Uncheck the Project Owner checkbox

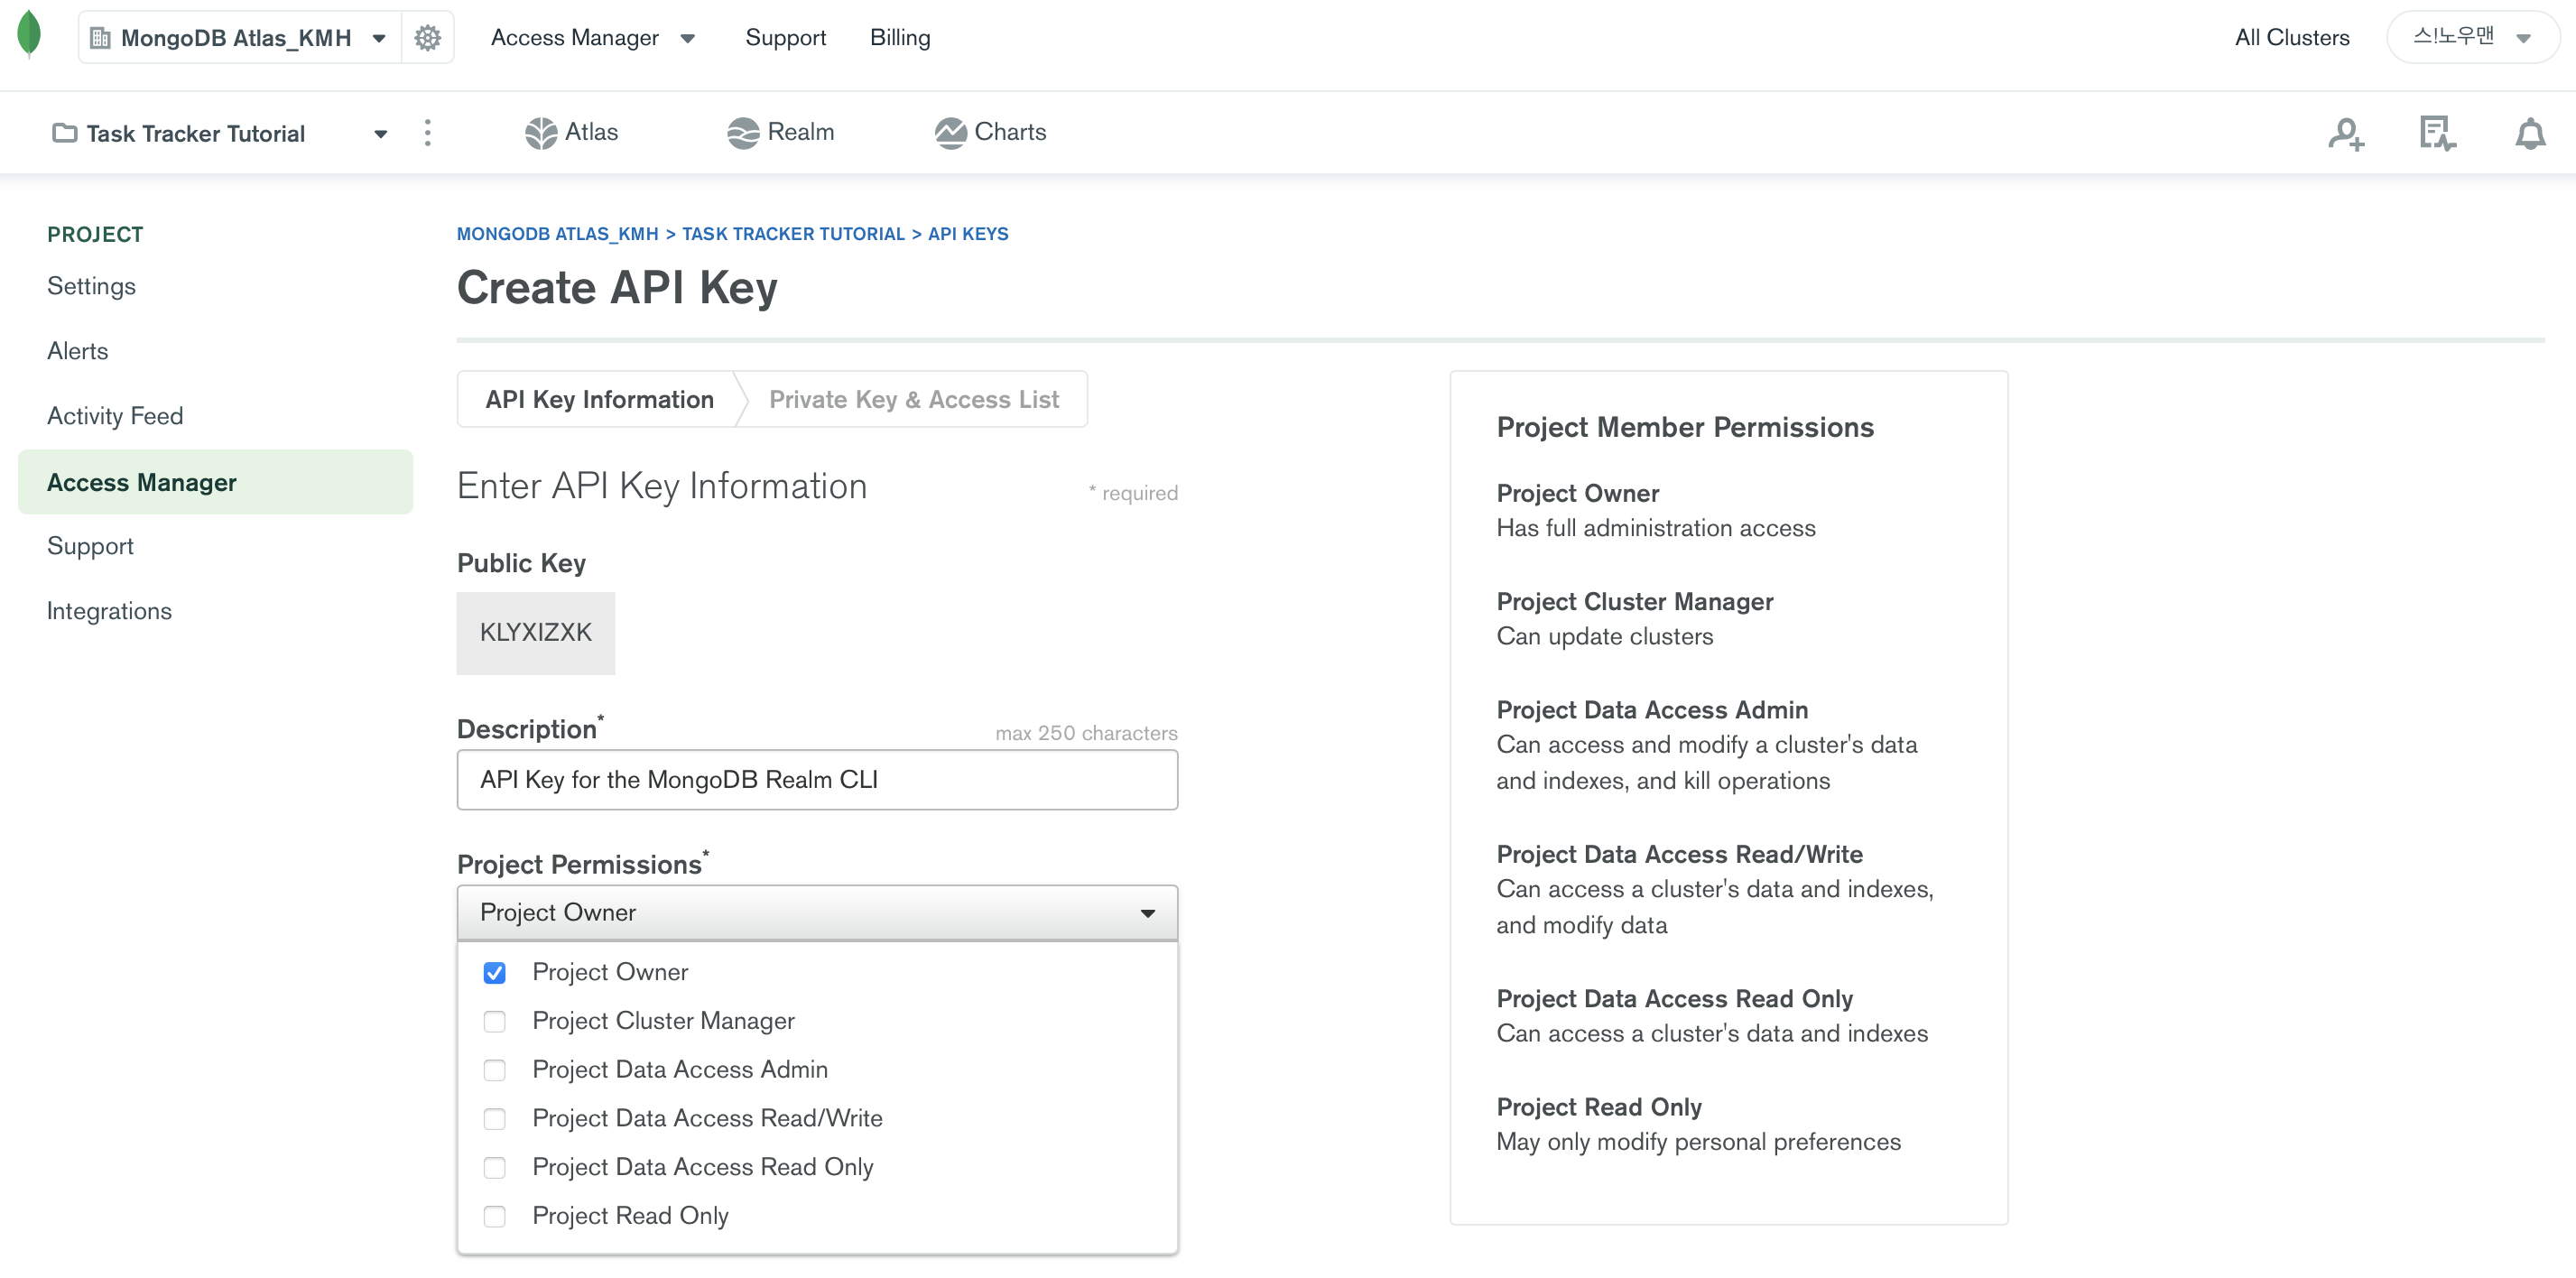point(494,973)
